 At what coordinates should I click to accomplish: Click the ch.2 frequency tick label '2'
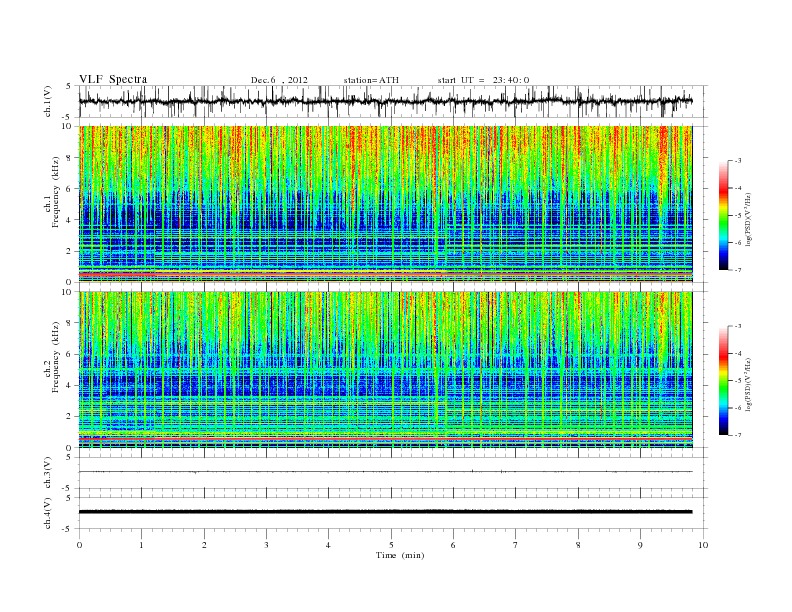coord(69,416)
